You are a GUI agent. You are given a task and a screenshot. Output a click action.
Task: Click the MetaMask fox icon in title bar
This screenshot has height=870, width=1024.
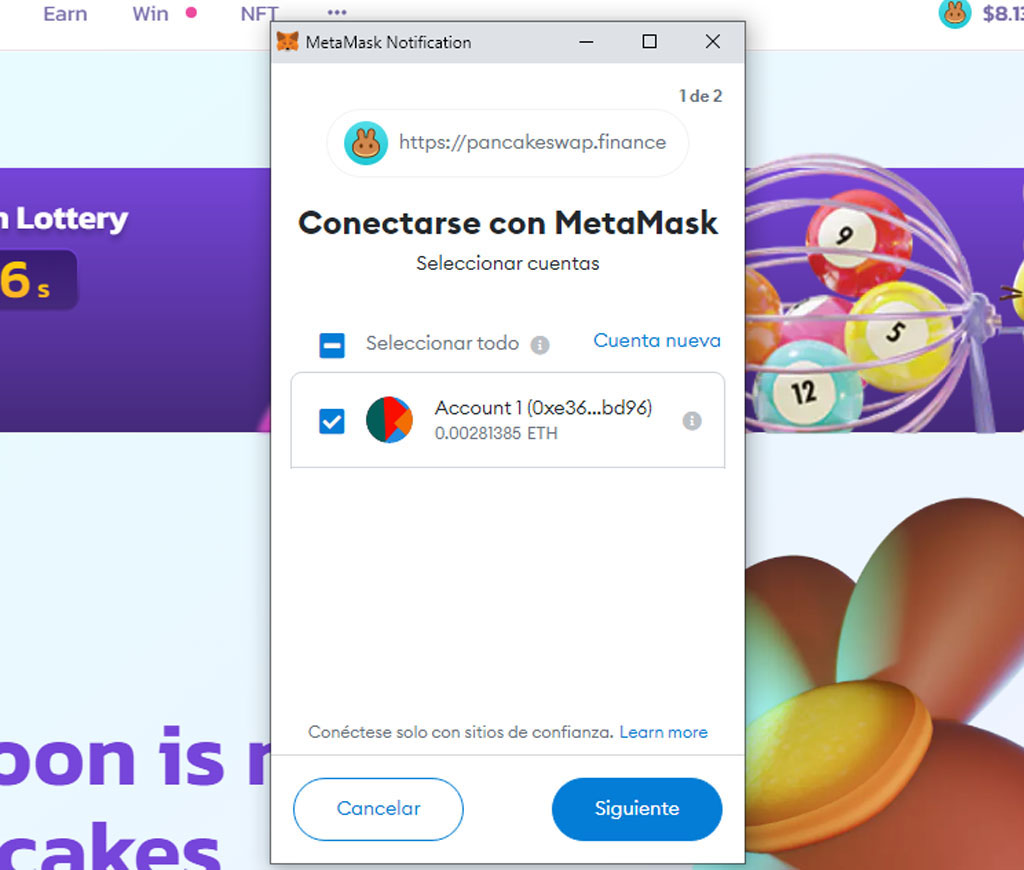287,42
